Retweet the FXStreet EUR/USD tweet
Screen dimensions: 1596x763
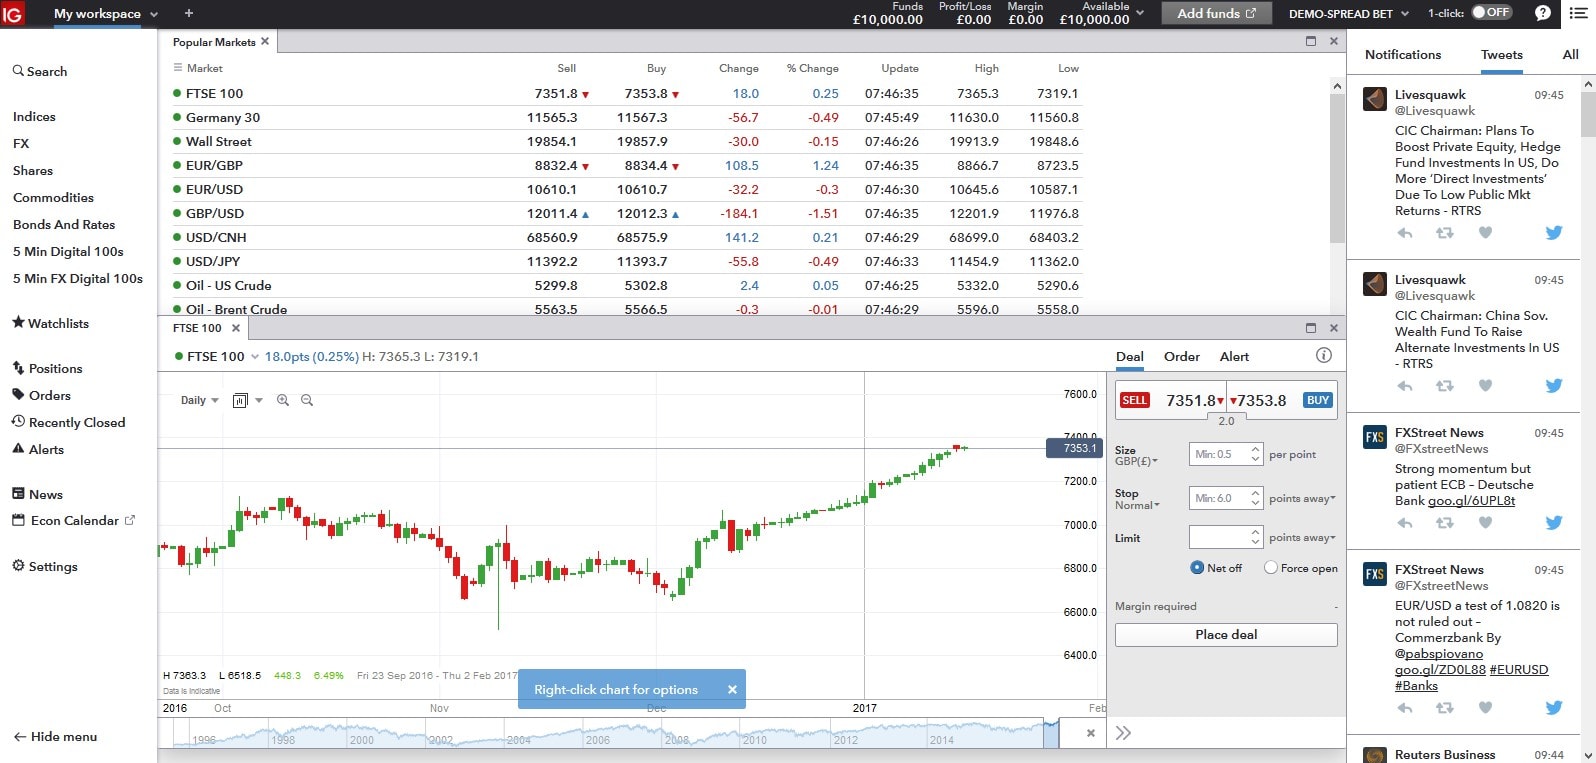[1445, 708]
